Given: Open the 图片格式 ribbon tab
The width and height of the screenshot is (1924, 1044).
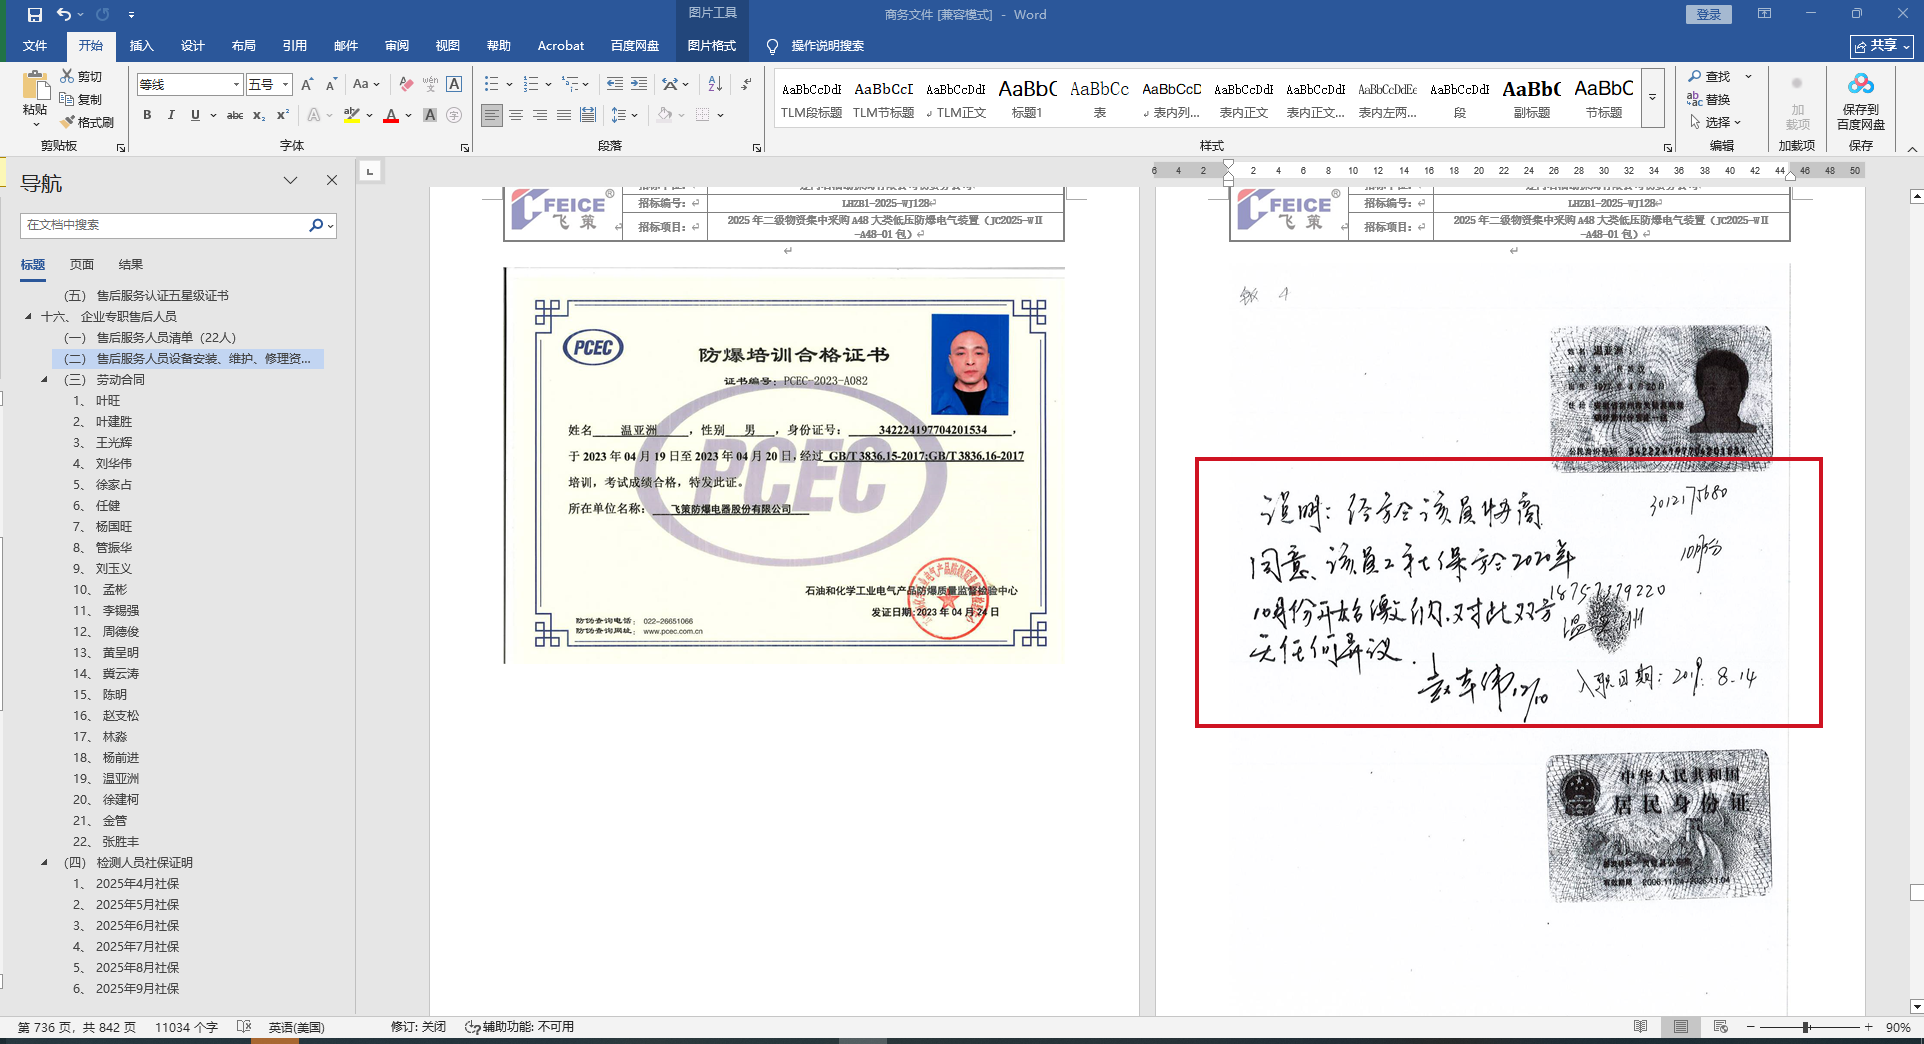Looking at the screenshot, I should 712,46.
